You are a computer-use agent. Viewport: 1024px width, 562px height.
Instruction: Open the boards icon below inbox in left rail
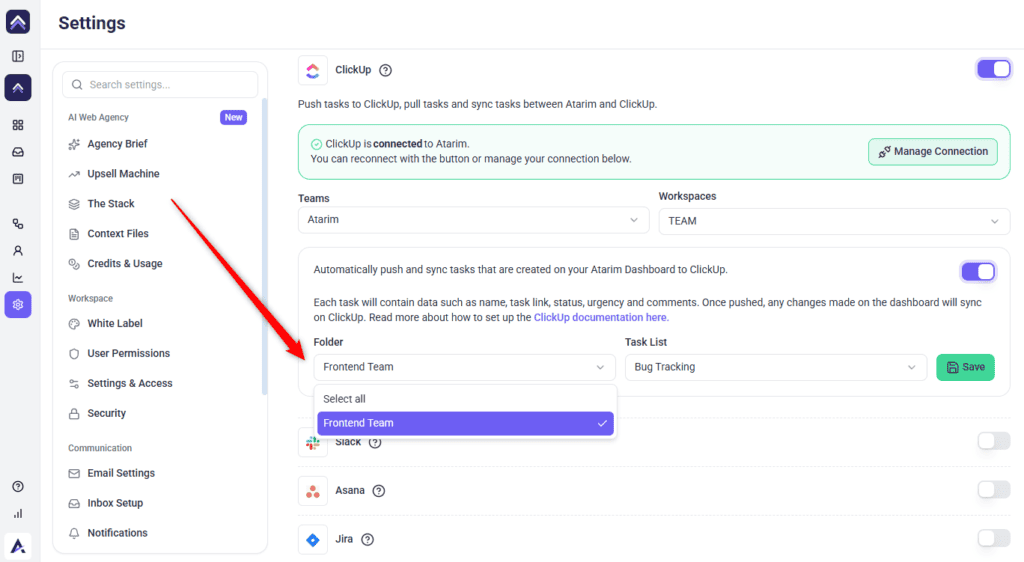click(18, 179)
